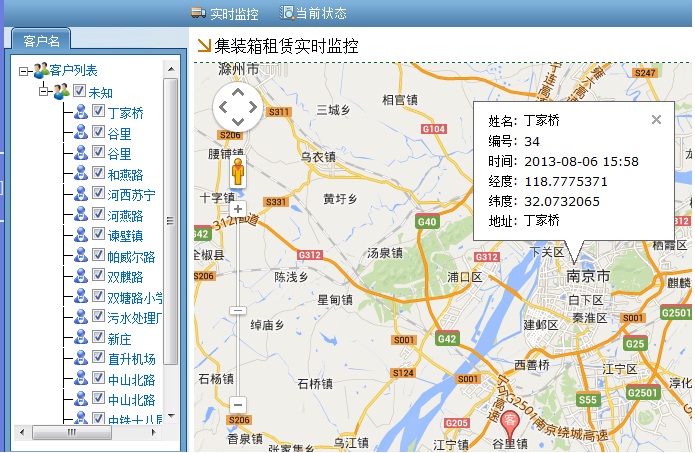Pan the map up
Image resolution: width=695 pixels, height=453 pixels.
238,92
